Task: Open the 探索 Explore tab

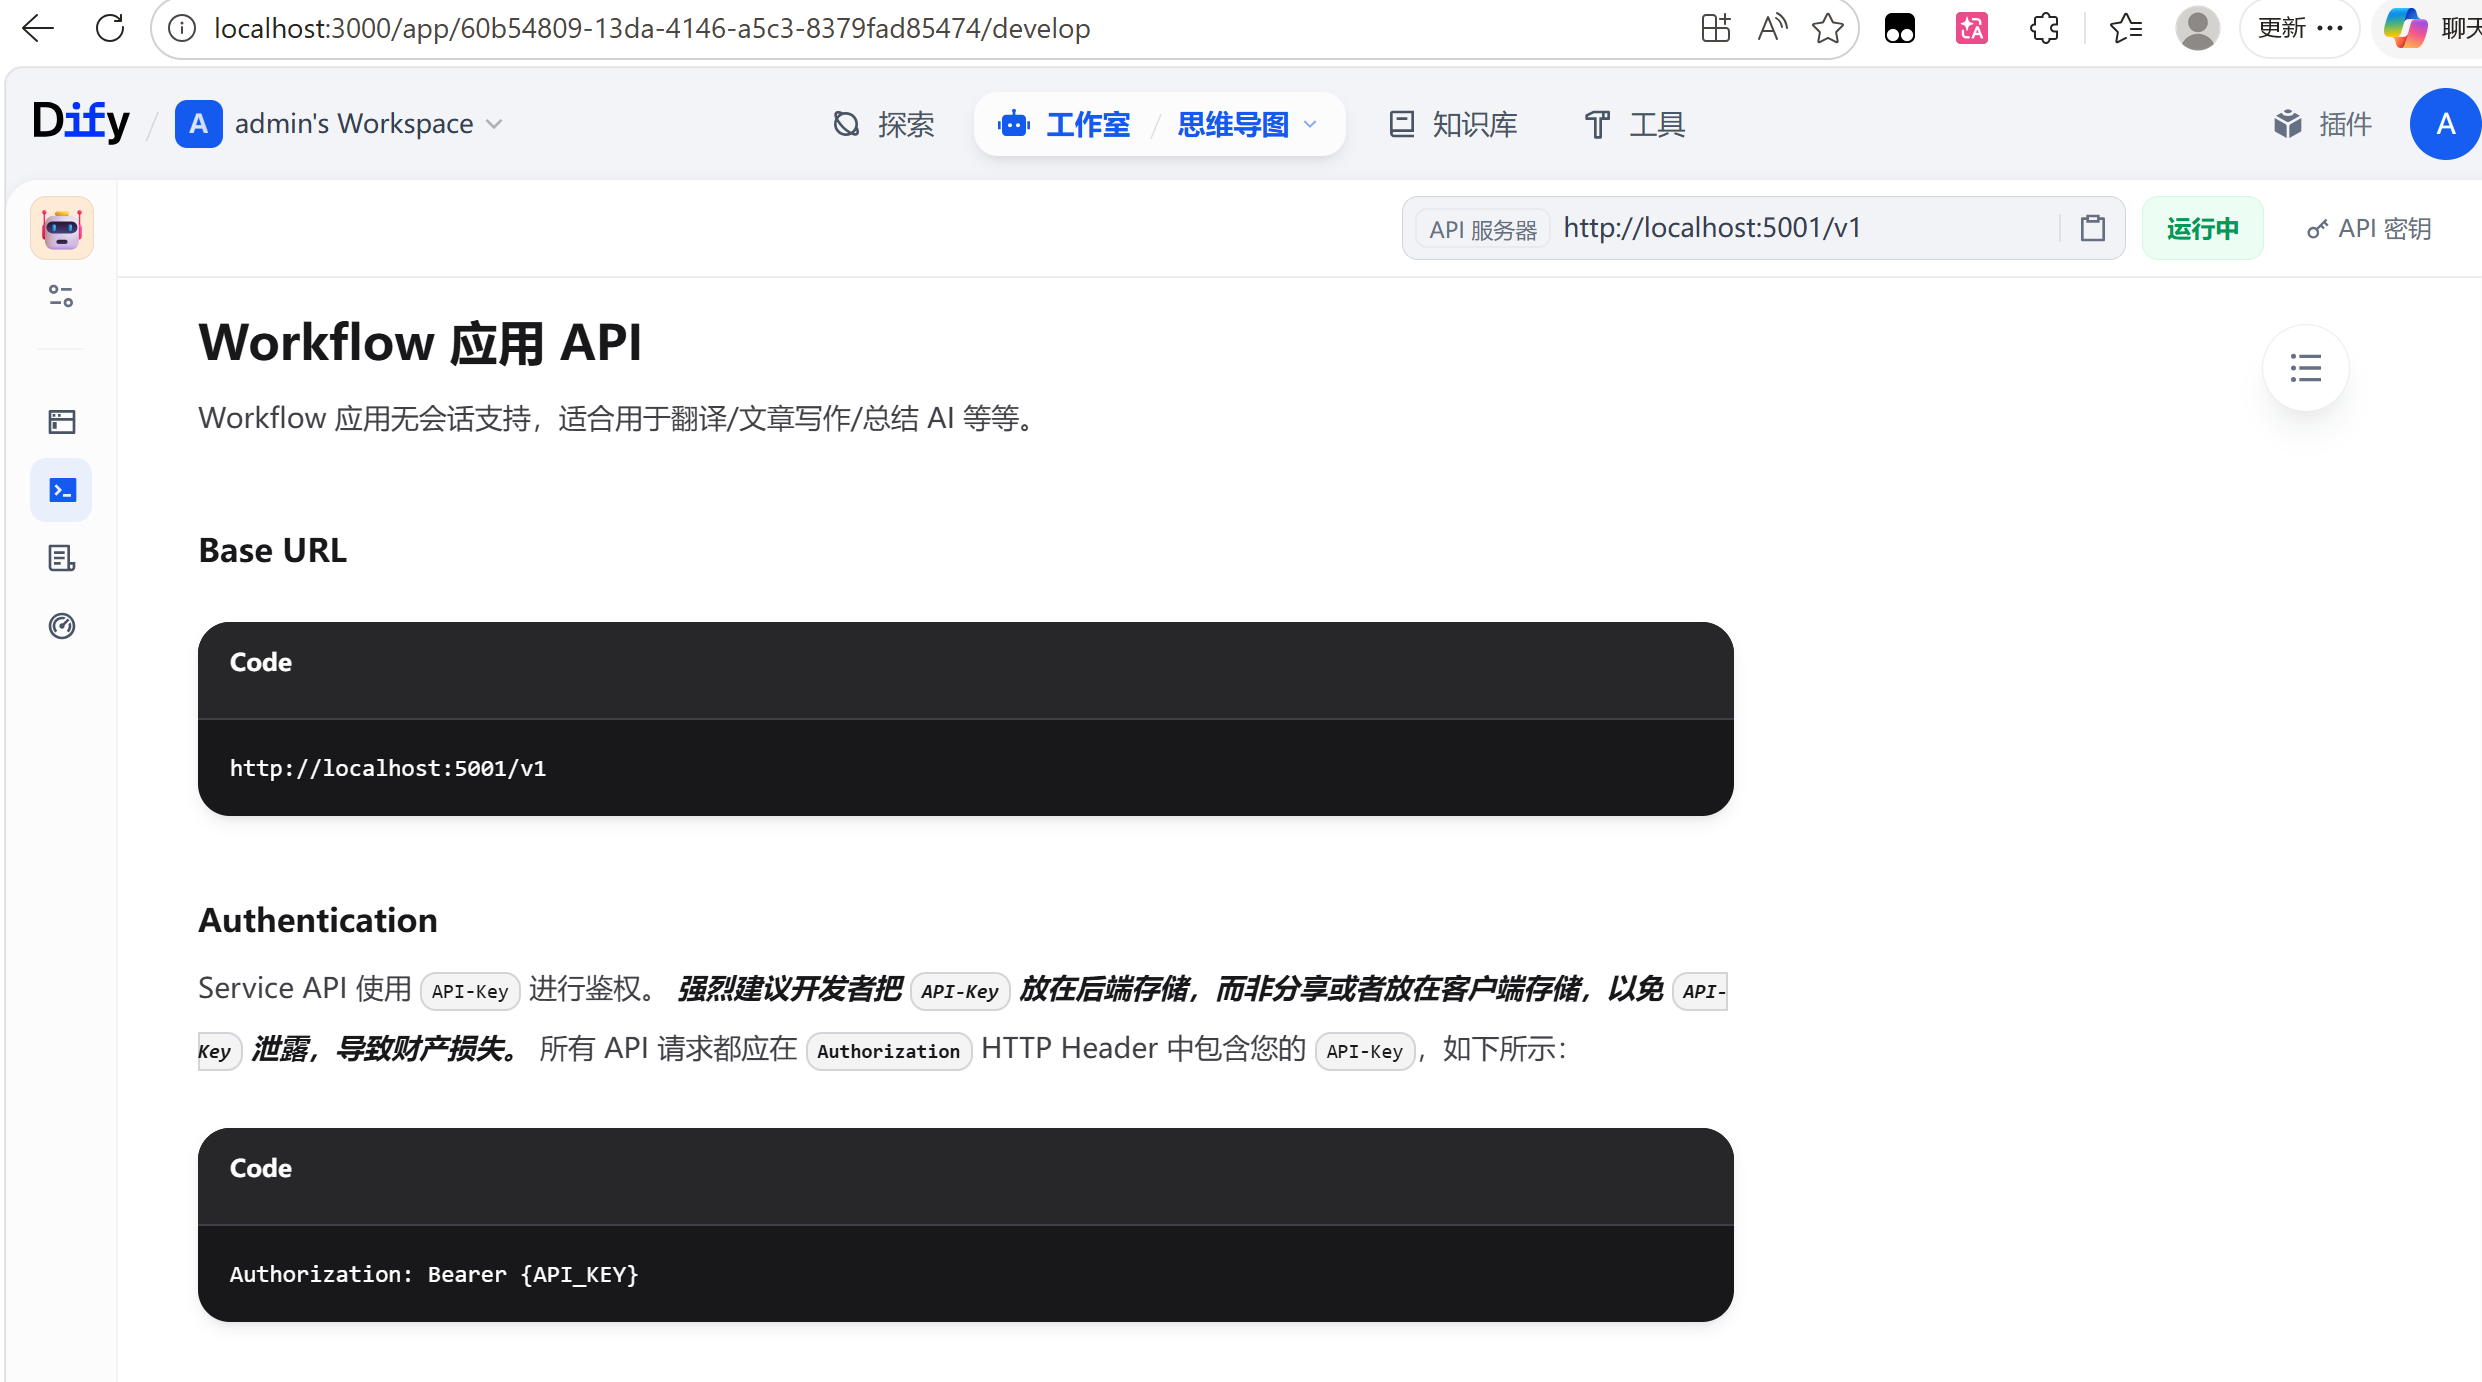Action: click(884, 124)
